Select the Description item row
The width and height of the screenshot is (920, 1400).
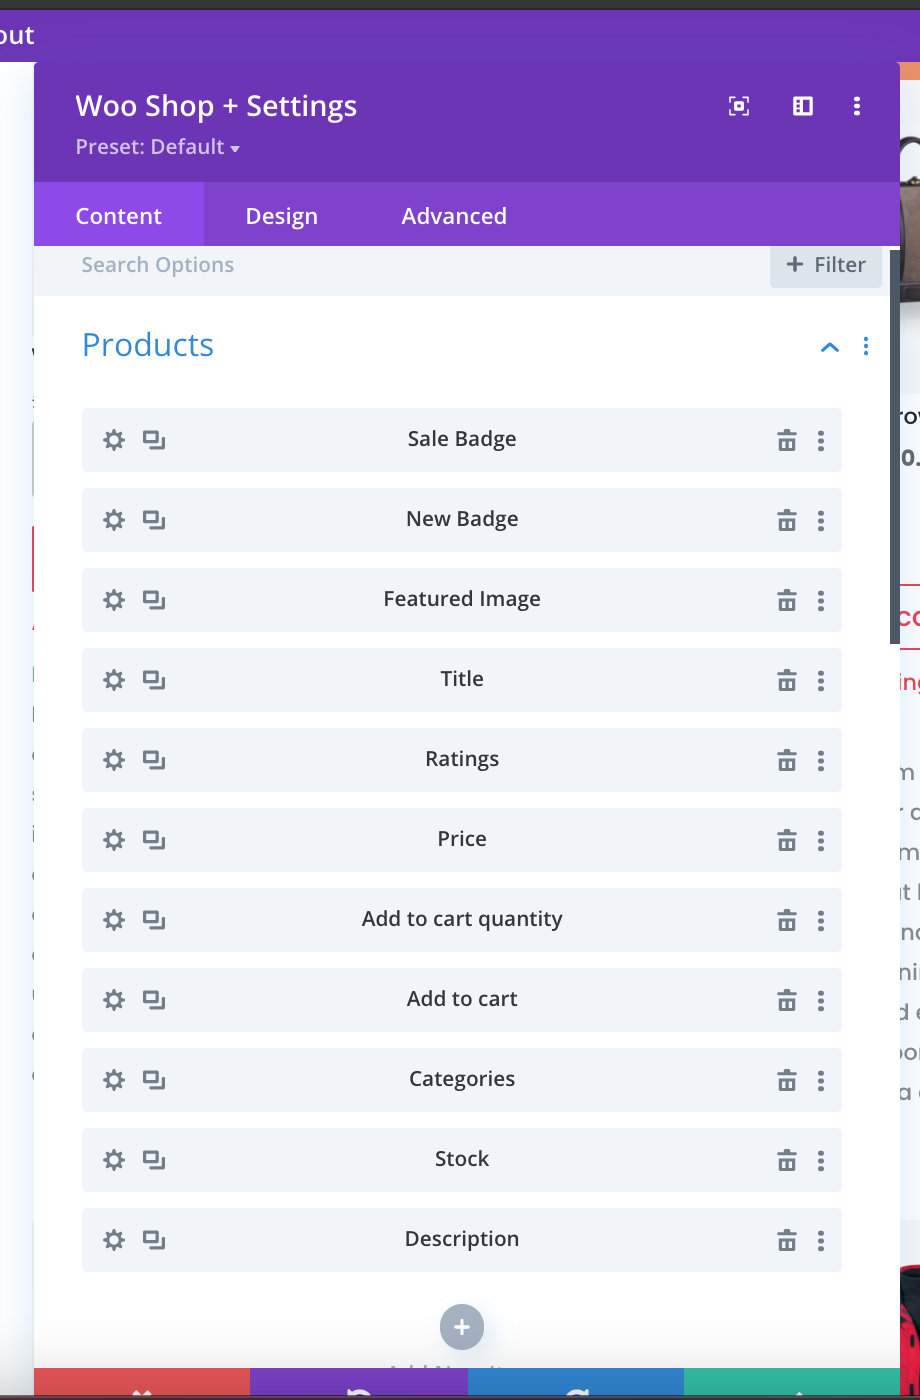pos(462,1240)
